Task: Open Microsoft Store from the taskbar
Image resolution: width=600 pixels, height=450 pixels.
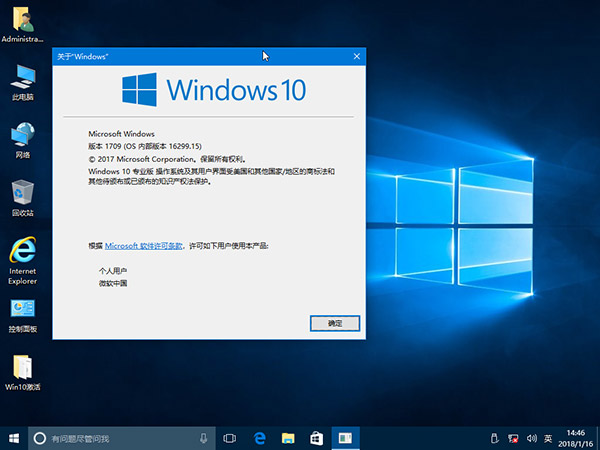Action: coord(315,438)
